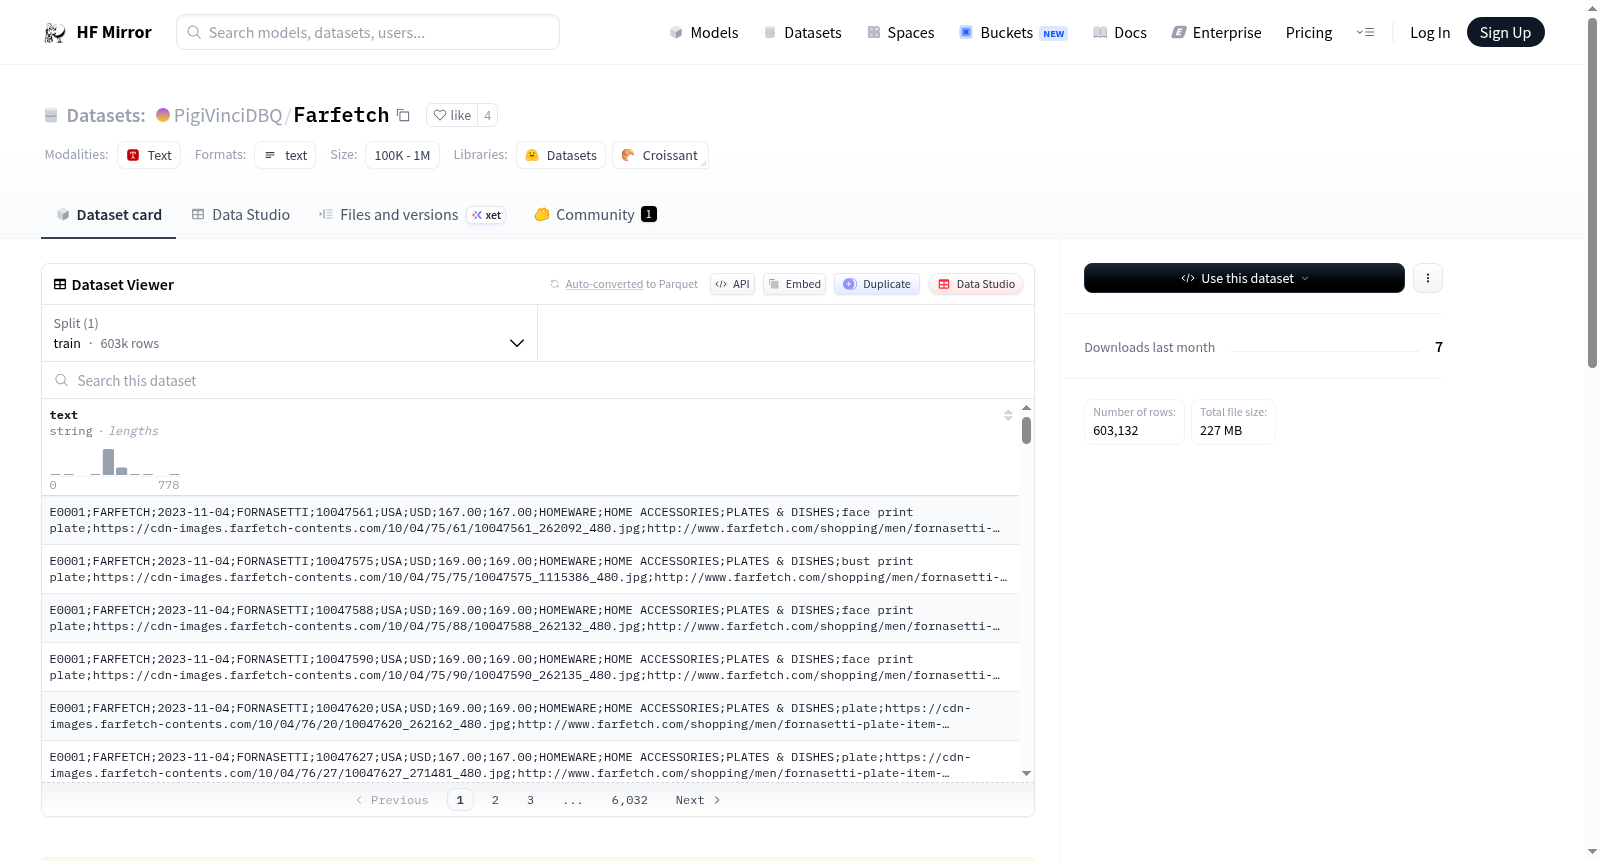The height and width of the screenshot is (861, 1600).
Task: Click the text column header
Action: click(x=64, y=415)
